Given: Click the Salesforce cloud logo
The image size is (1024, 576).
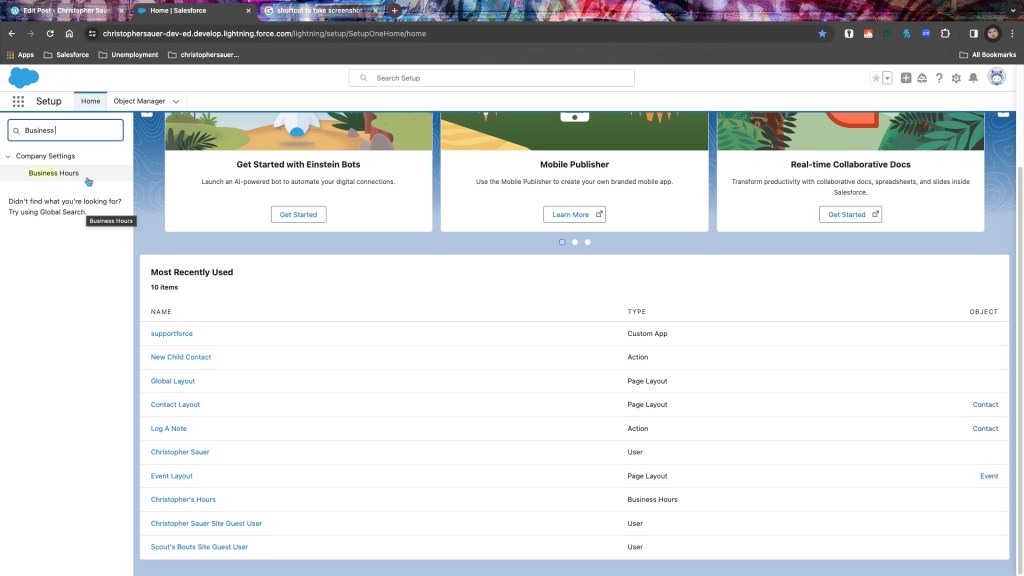Looking at the screenshot, I should click(23, 78).
